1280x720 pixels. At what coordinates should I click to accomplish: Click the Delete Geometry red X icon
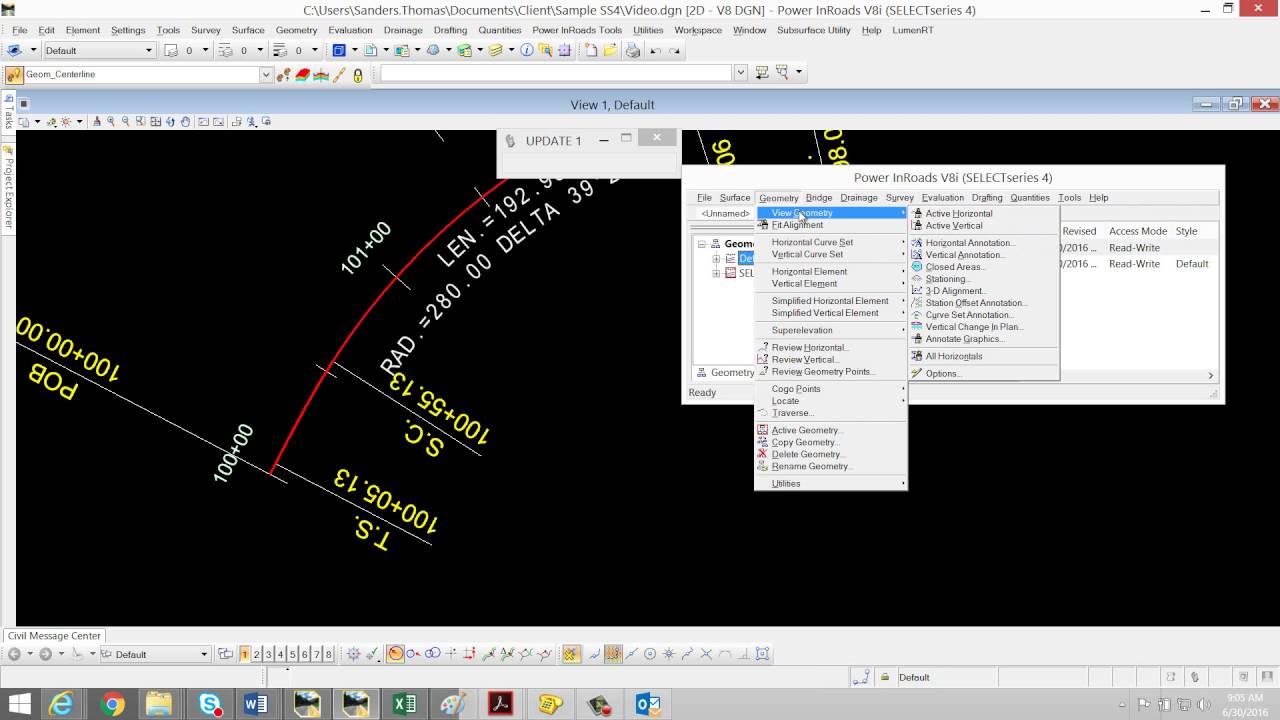pyautogui.click(x=763, y=454)
